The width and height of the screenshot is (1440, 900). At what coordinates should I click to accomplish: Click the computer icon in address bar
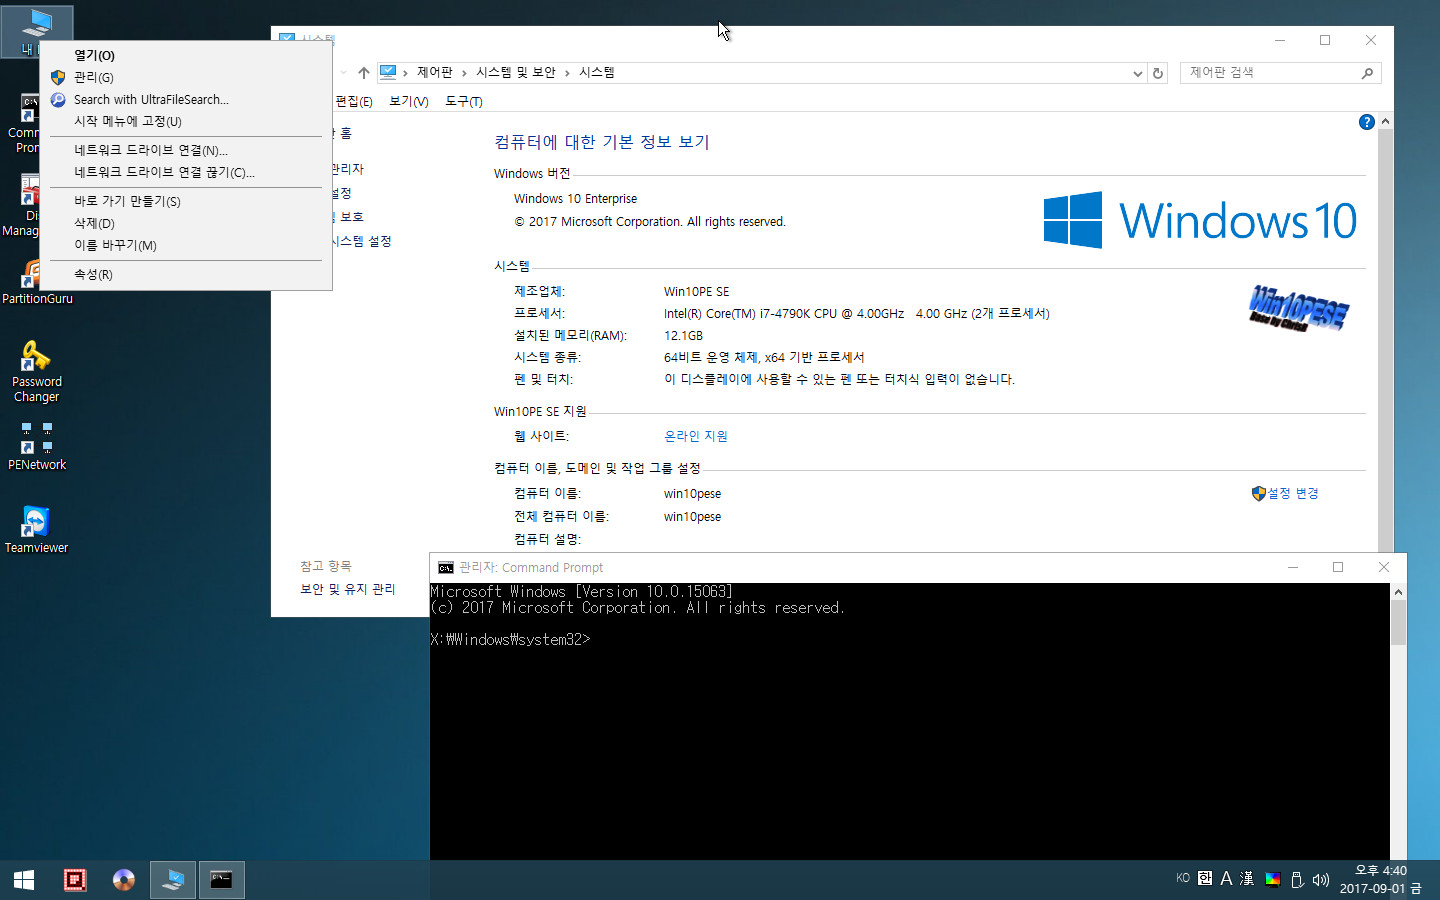click(388, 72)
